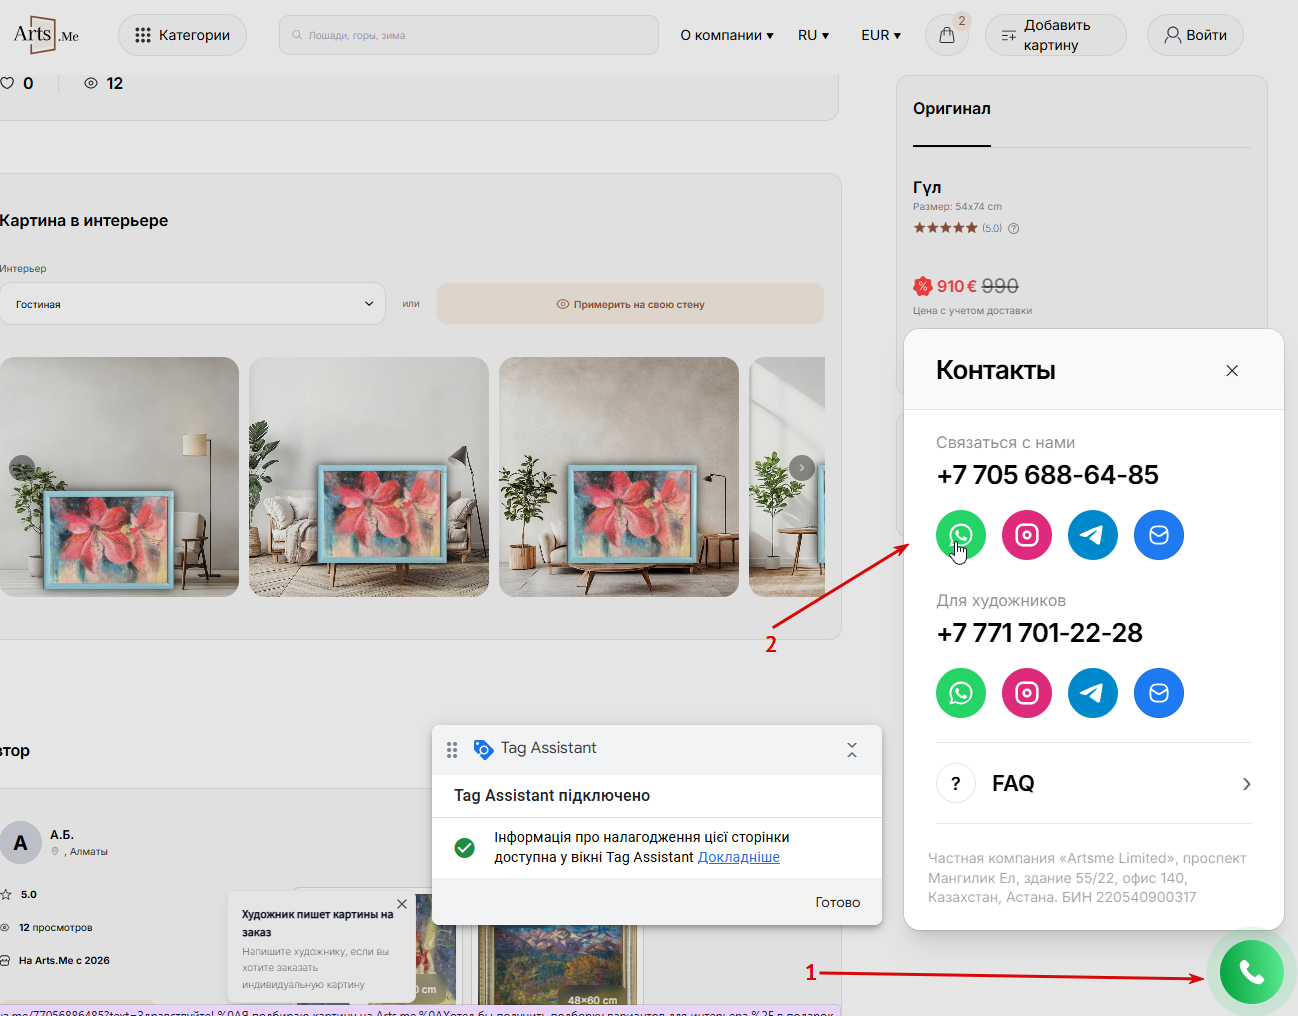1298x1016 pixels.
Task: Click the 'Войти' login button
Action: [1195, 35]
